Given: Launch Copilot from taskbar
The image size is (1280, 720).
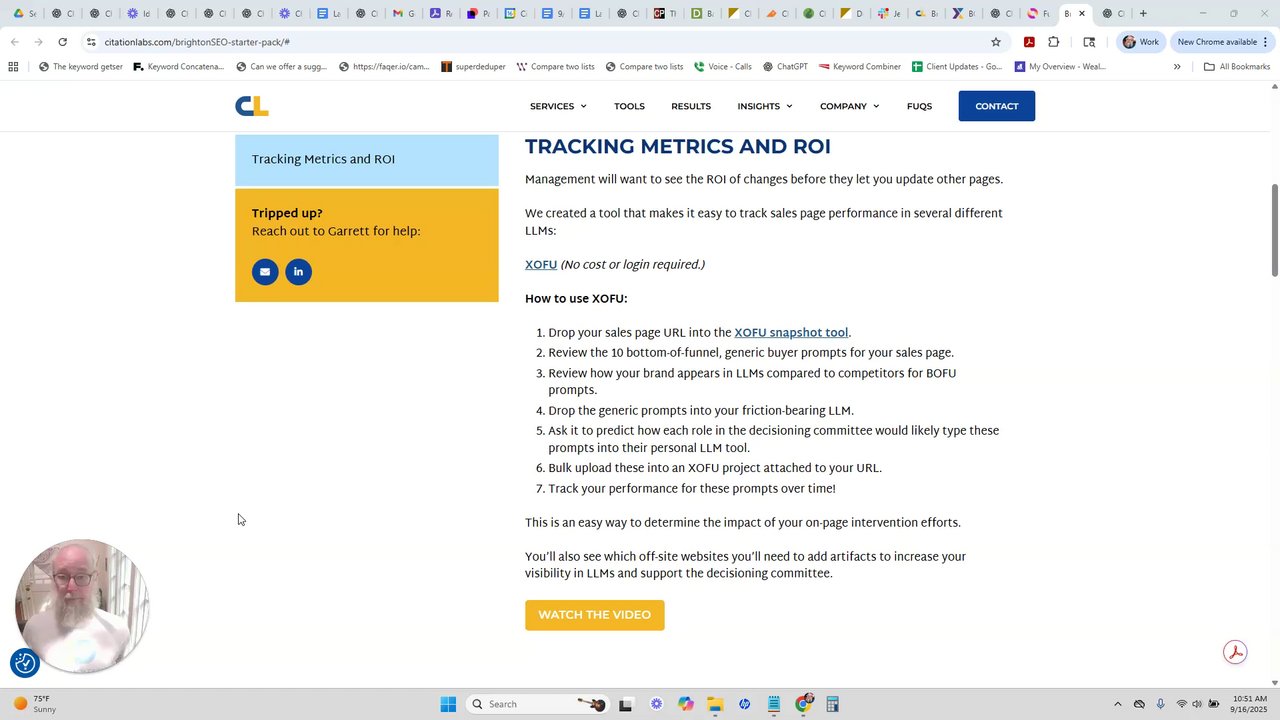Looking at the screenshot, I should point(685,704).
